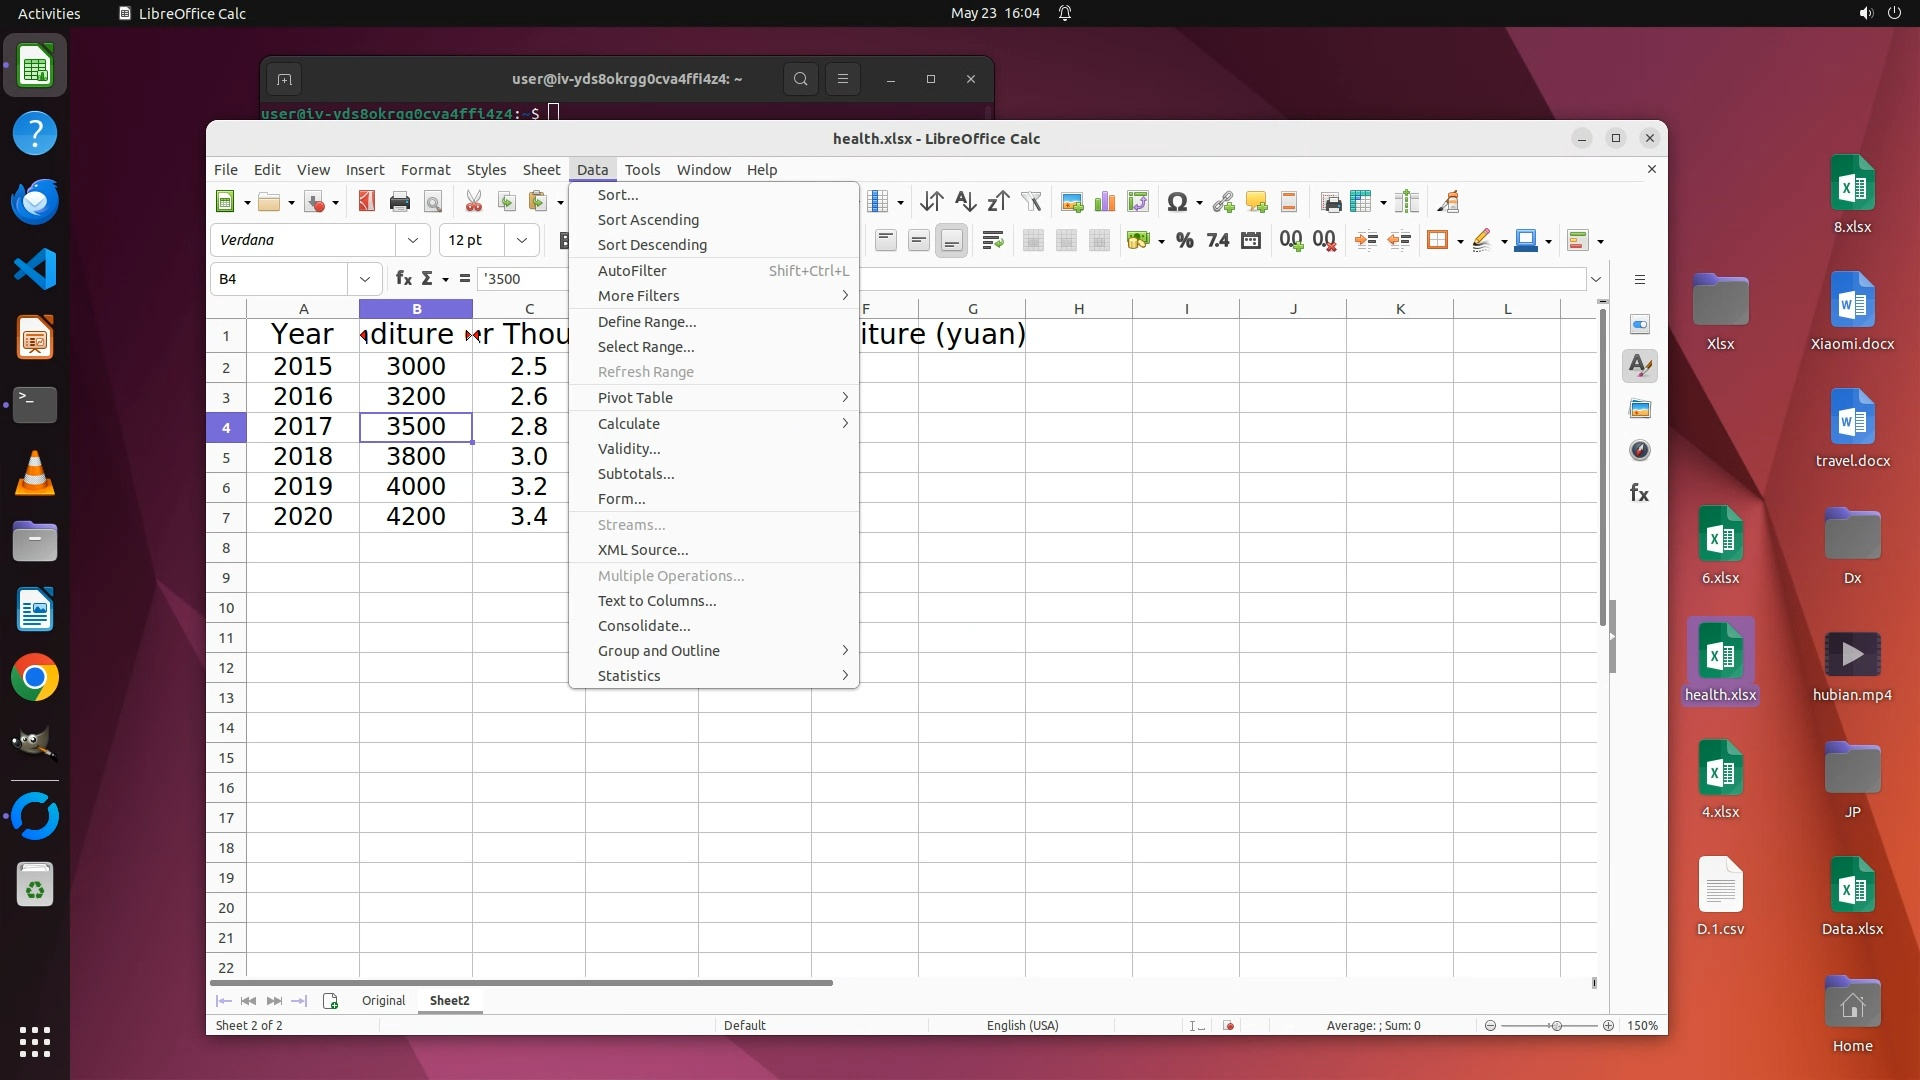Open Google Chrome from the dock
Screen dimensions: 1920x1080
pyautogui.click(x=35, y=679)
